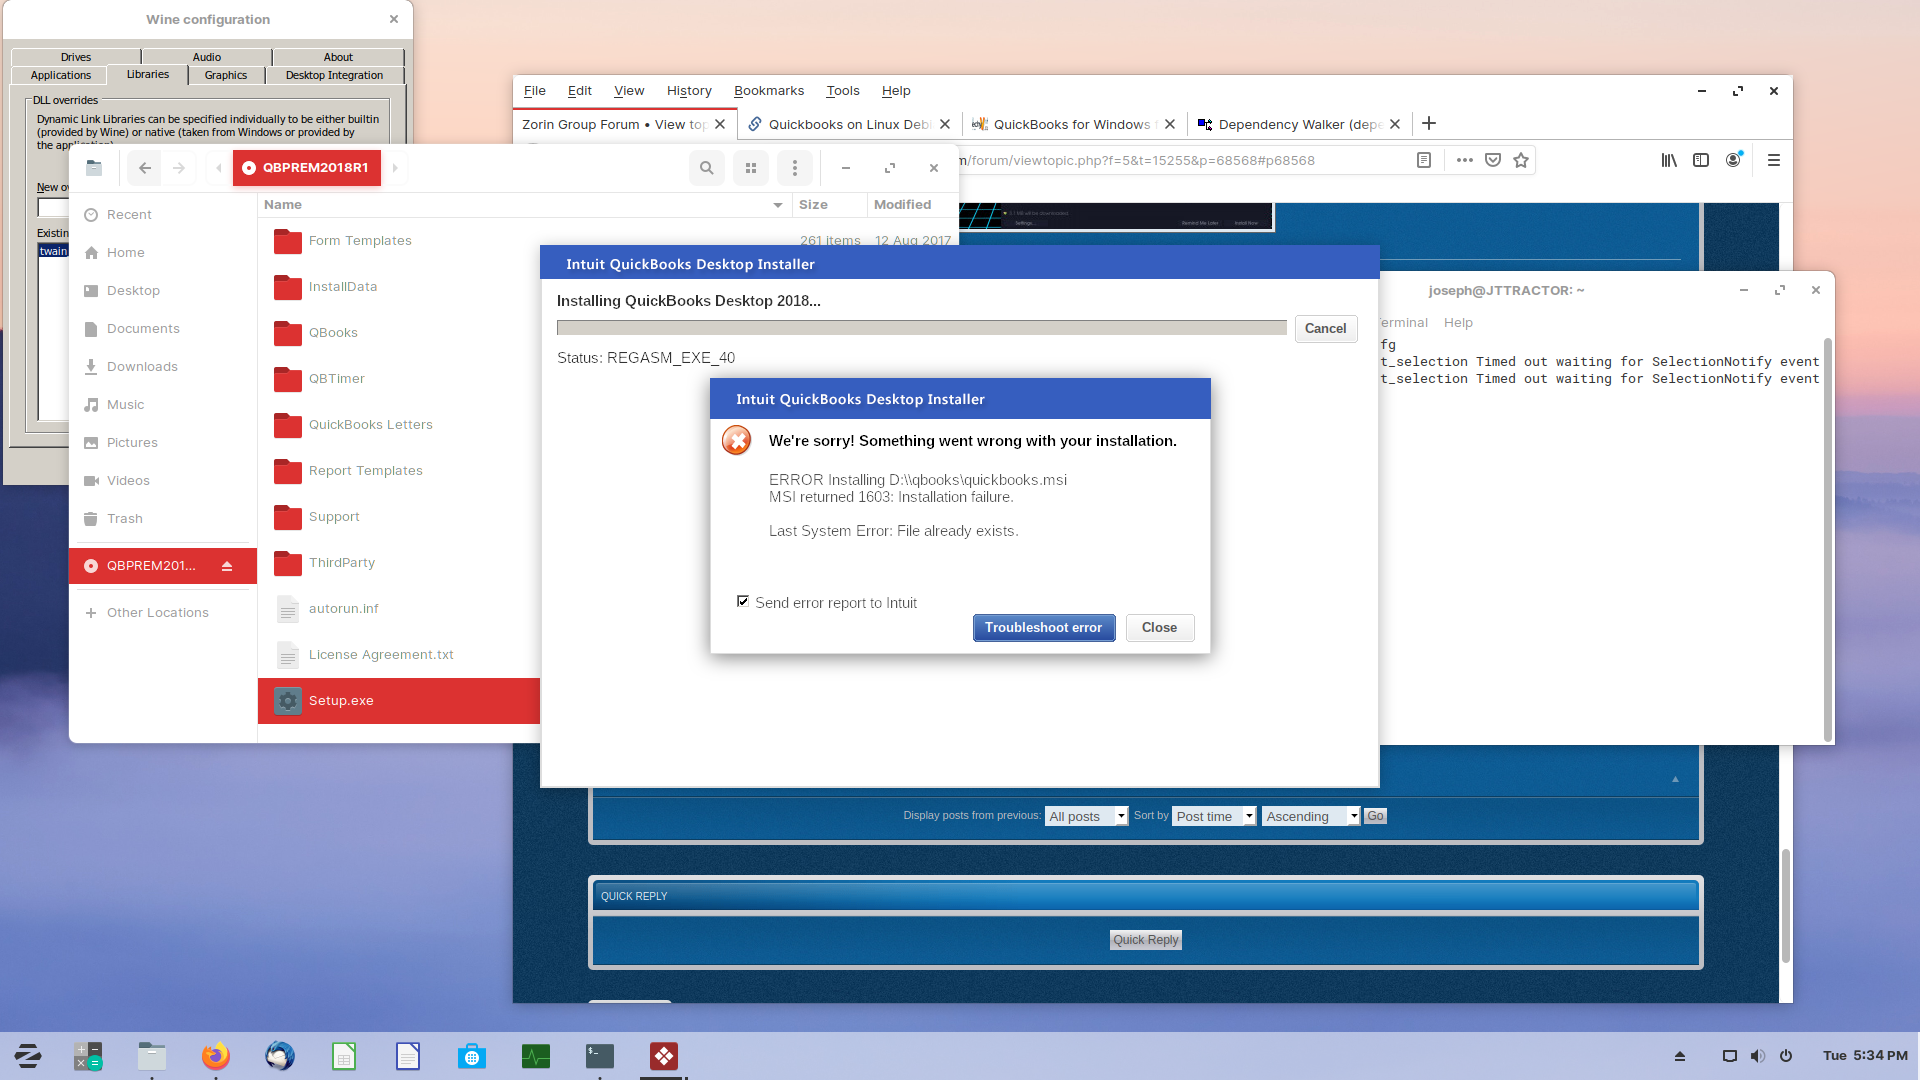Image resolution: width=1920 pixels, height=1080 pixels.
Task: Click the installer progress bar
Action: tap(920, 328)
